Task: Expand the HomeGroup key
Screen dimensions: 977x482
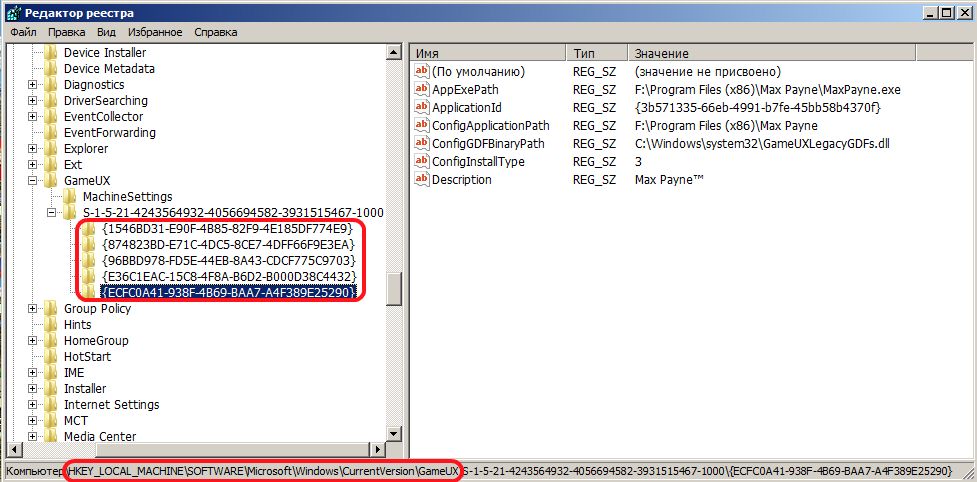Action: 32,341
